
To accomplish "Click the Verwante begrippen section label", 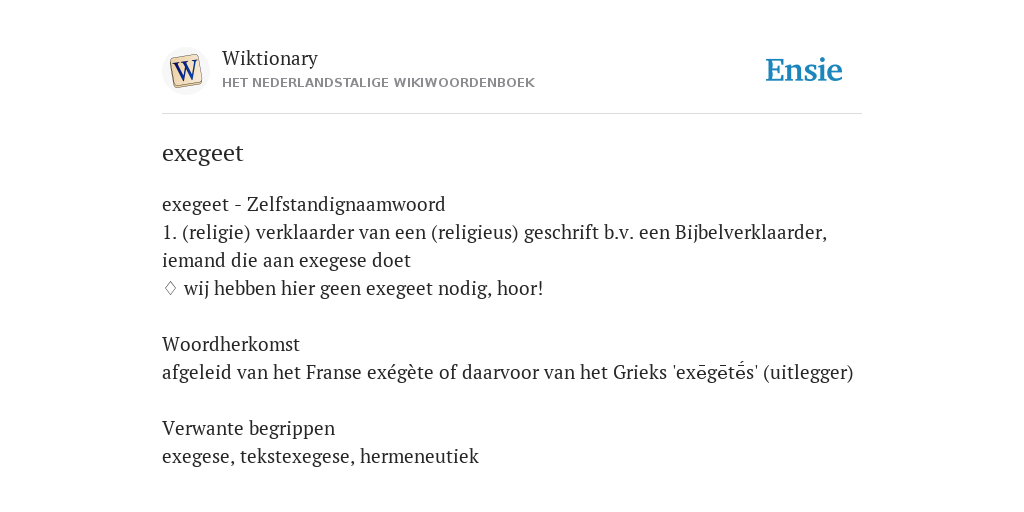I will pos(248,428).
